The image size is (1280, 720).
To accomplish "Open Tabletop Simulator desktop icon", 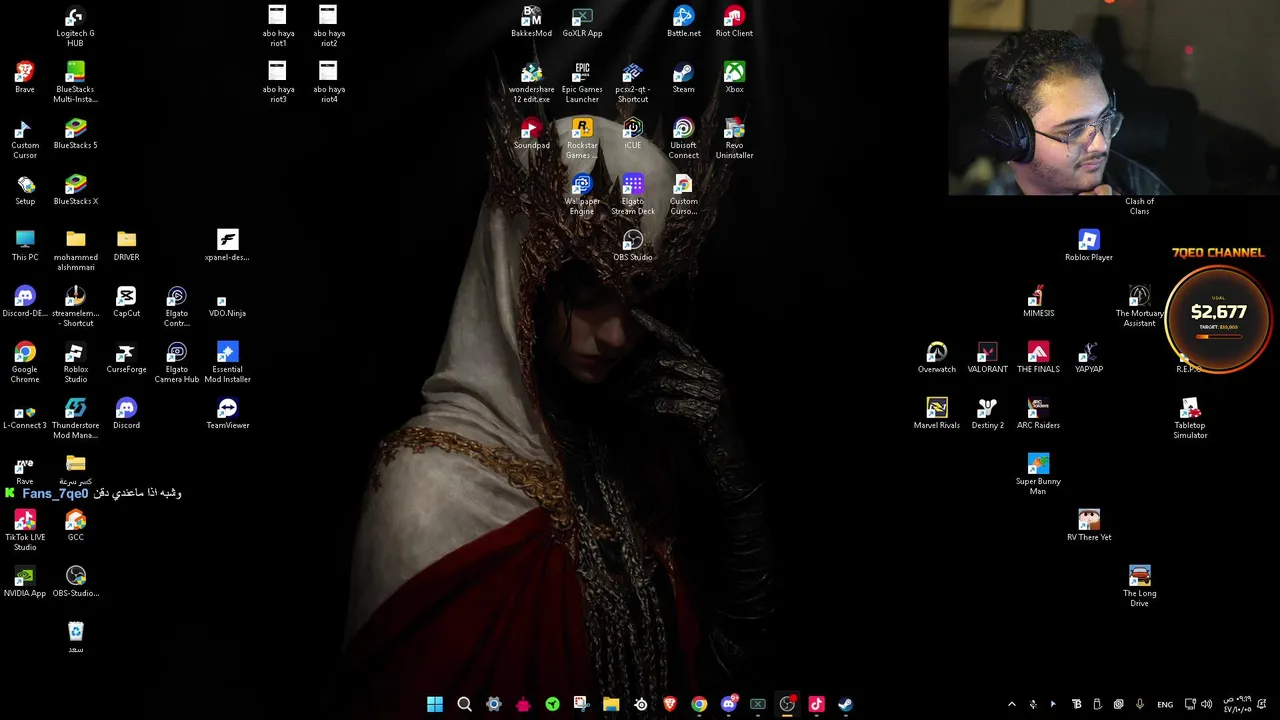I will point(1190,419).
